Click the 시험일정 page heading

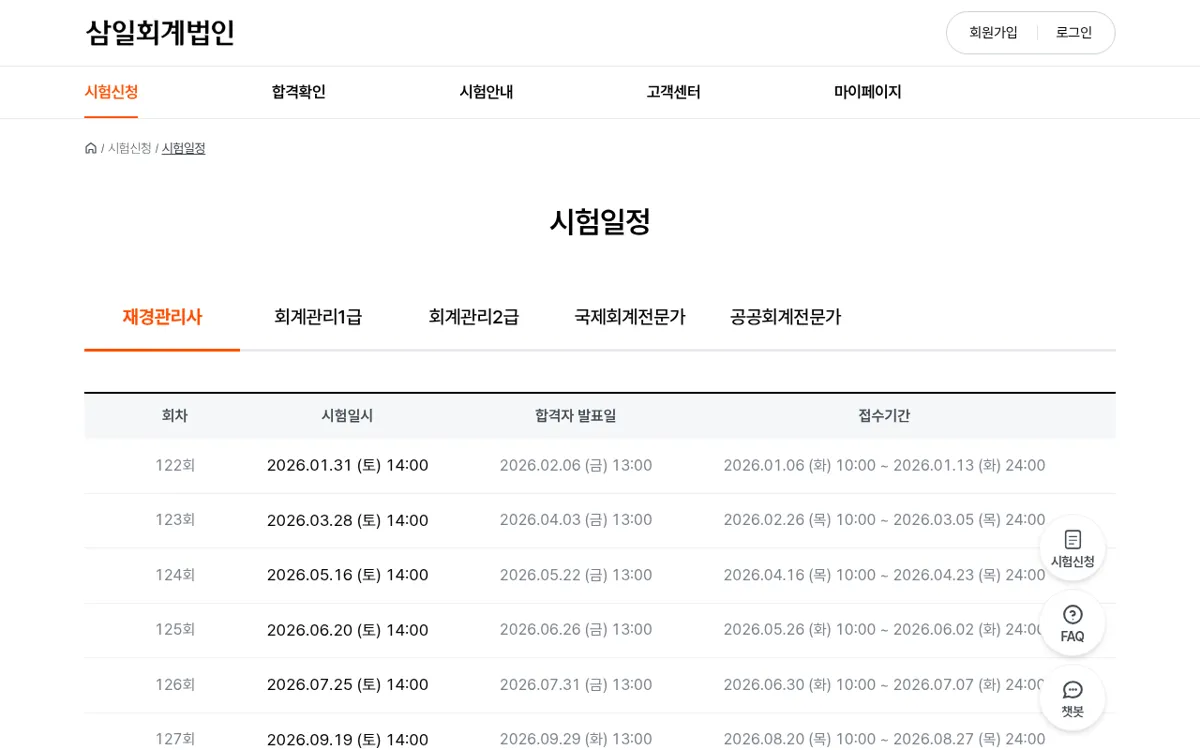pyautogui.click(x=600, y=221)
